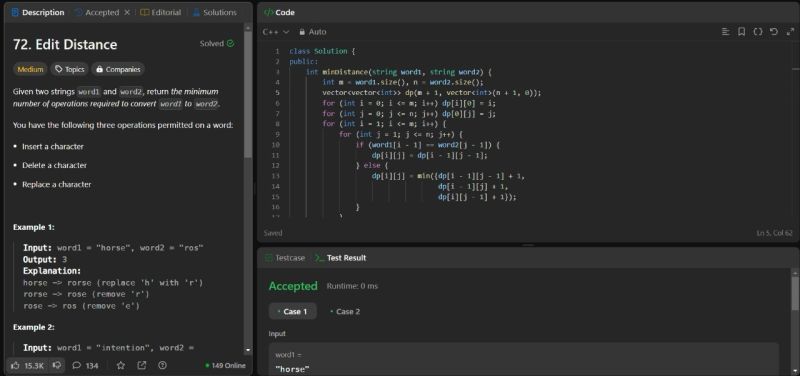Dislike the problem with the thumbs-down icon
The width and height of the screenshot is (800, 376).
point(57,365)
